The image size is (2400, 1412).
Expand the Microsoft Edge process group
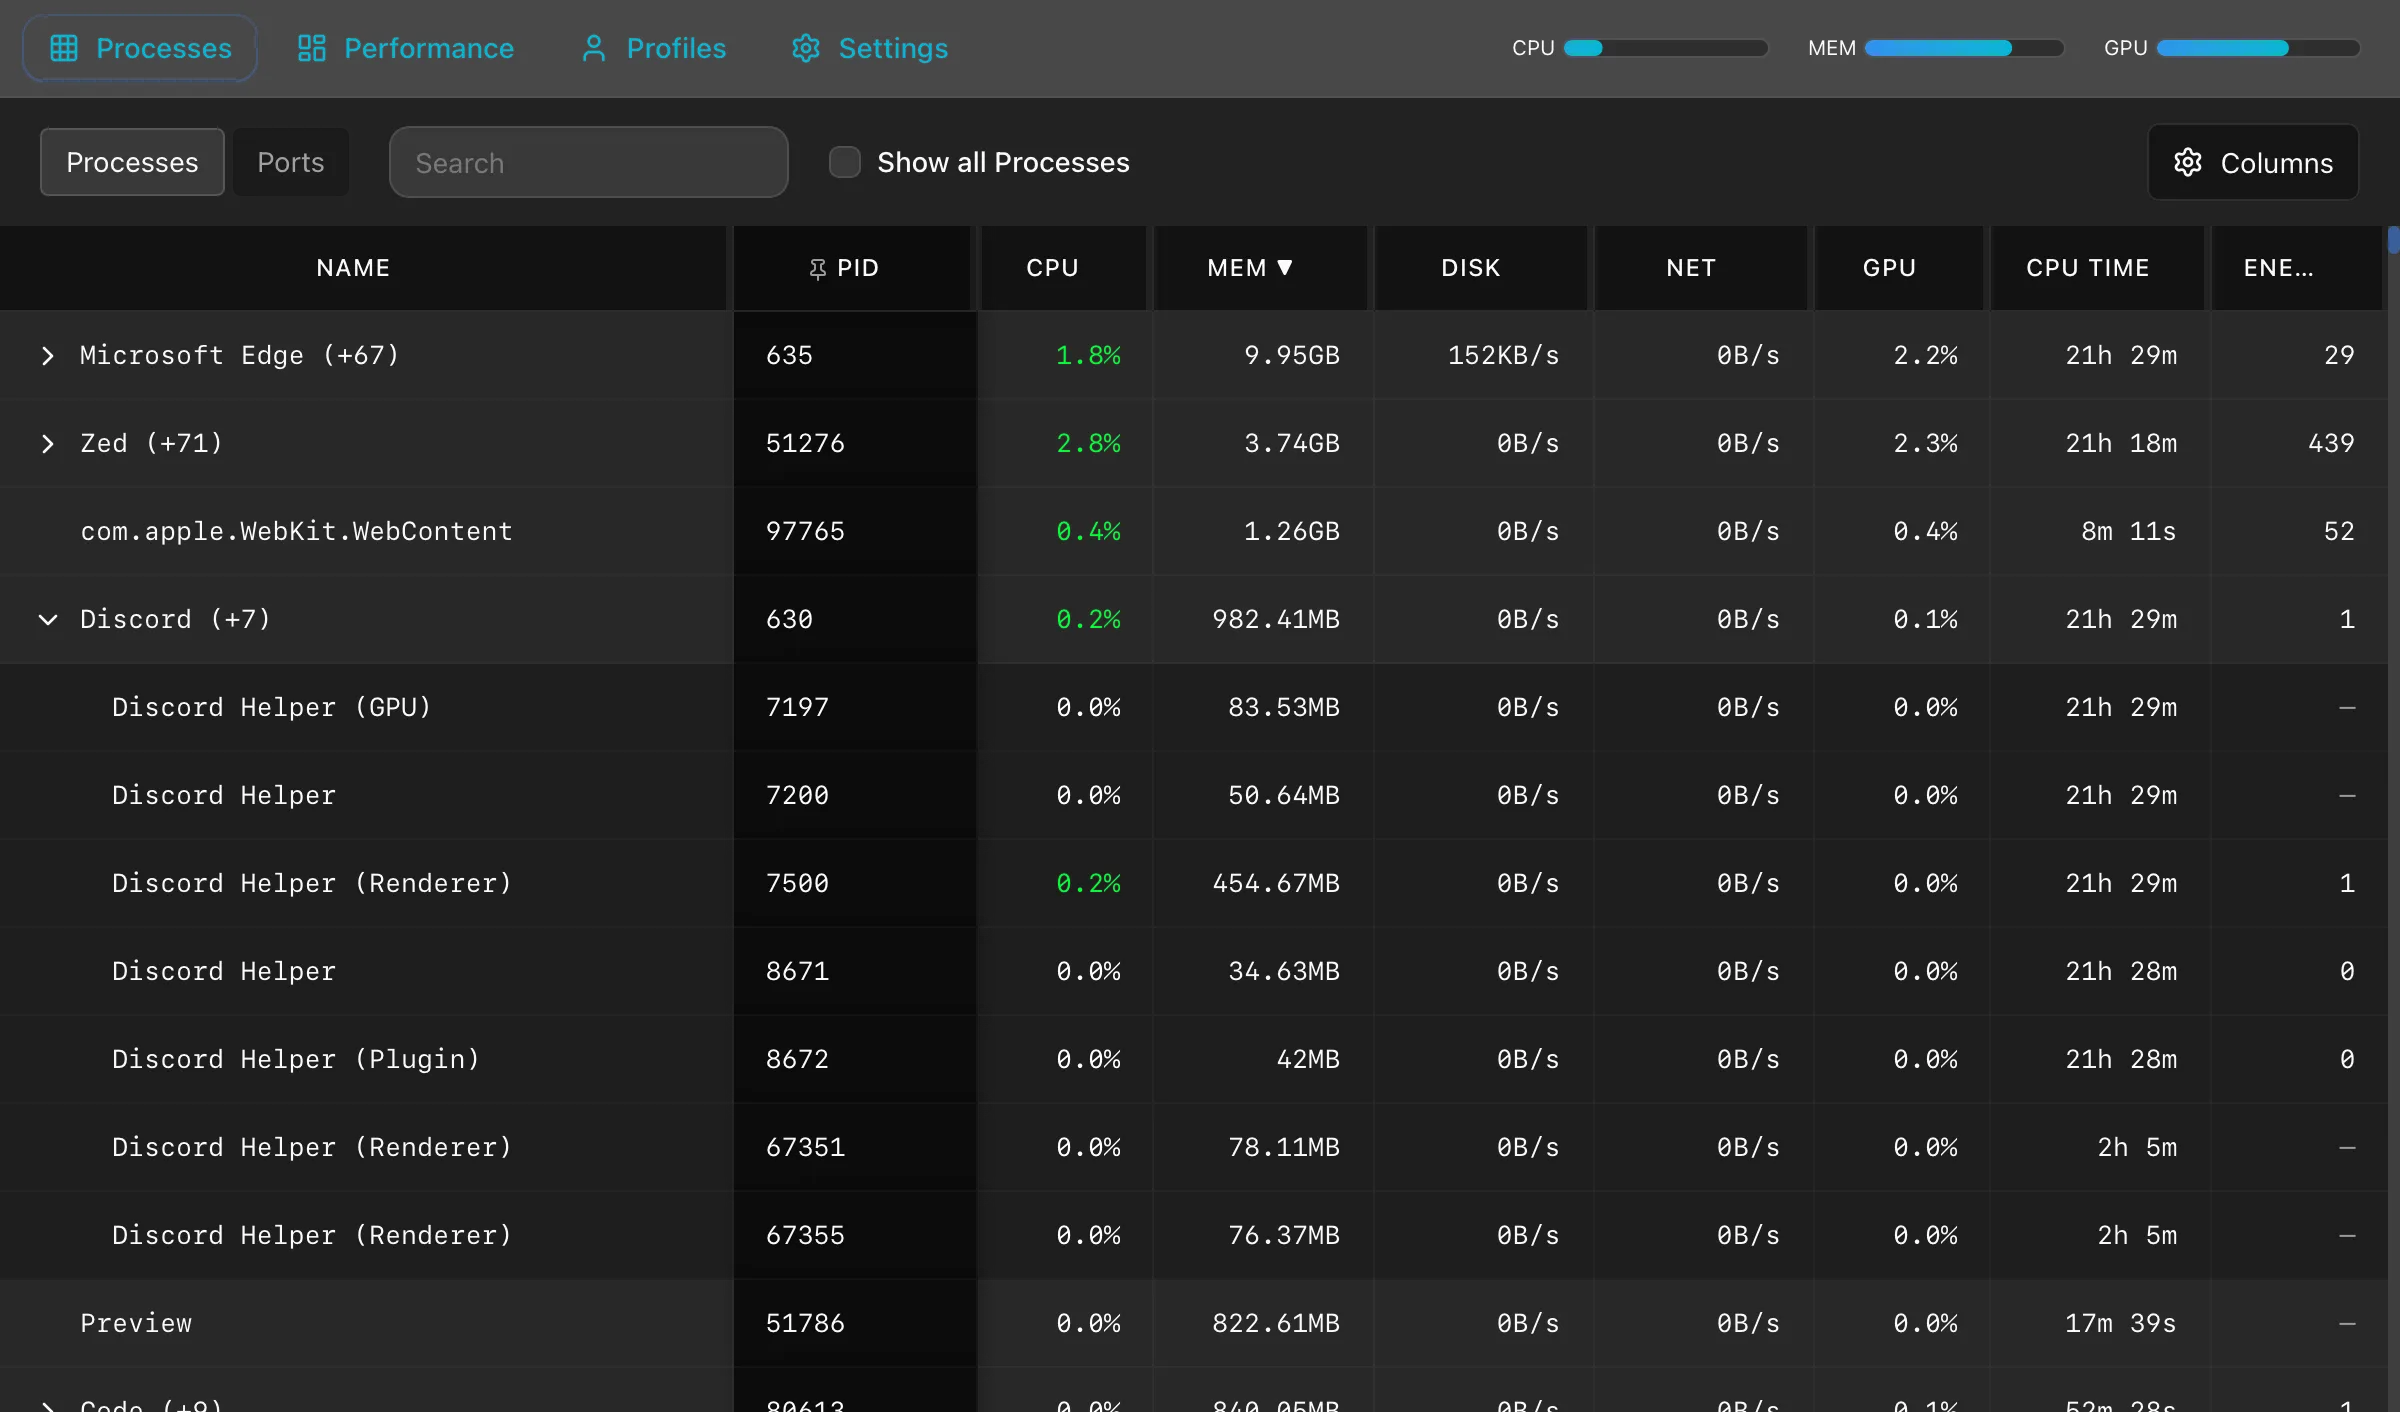point(47,356)
